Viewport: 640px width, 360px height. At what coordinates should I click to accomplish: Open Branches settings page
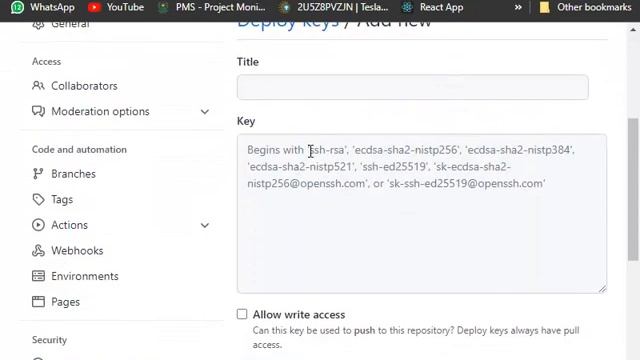(x=73, y=174)
